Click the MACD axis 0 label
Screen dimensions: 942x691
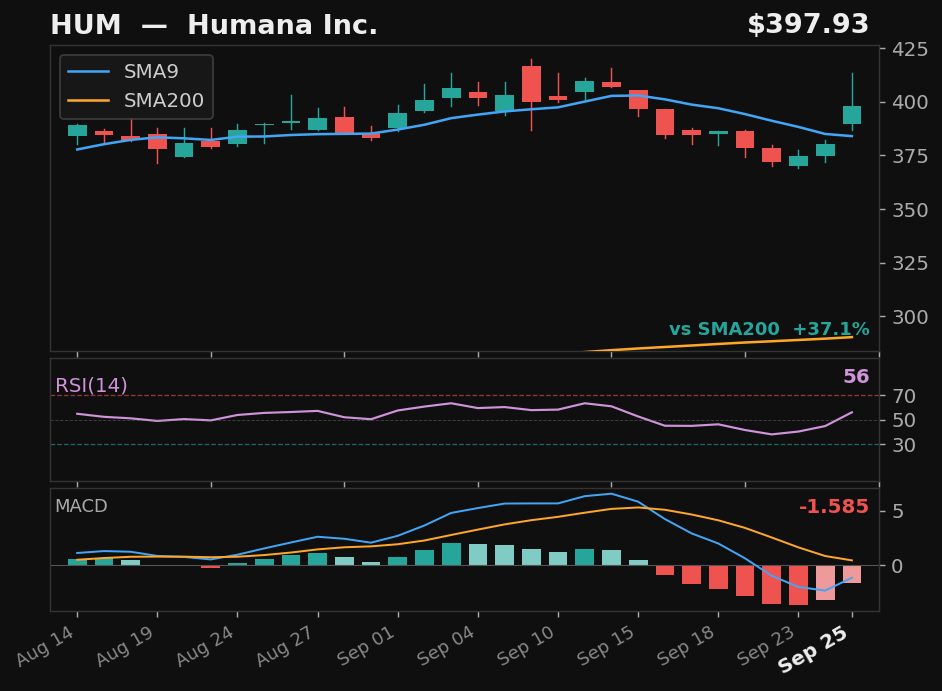pos(898,566)
